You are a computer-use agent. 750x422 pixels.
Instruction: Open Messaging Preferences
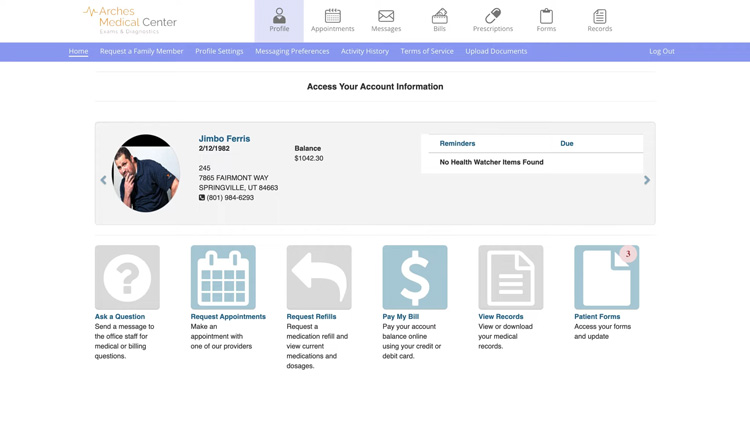[292, 51]
